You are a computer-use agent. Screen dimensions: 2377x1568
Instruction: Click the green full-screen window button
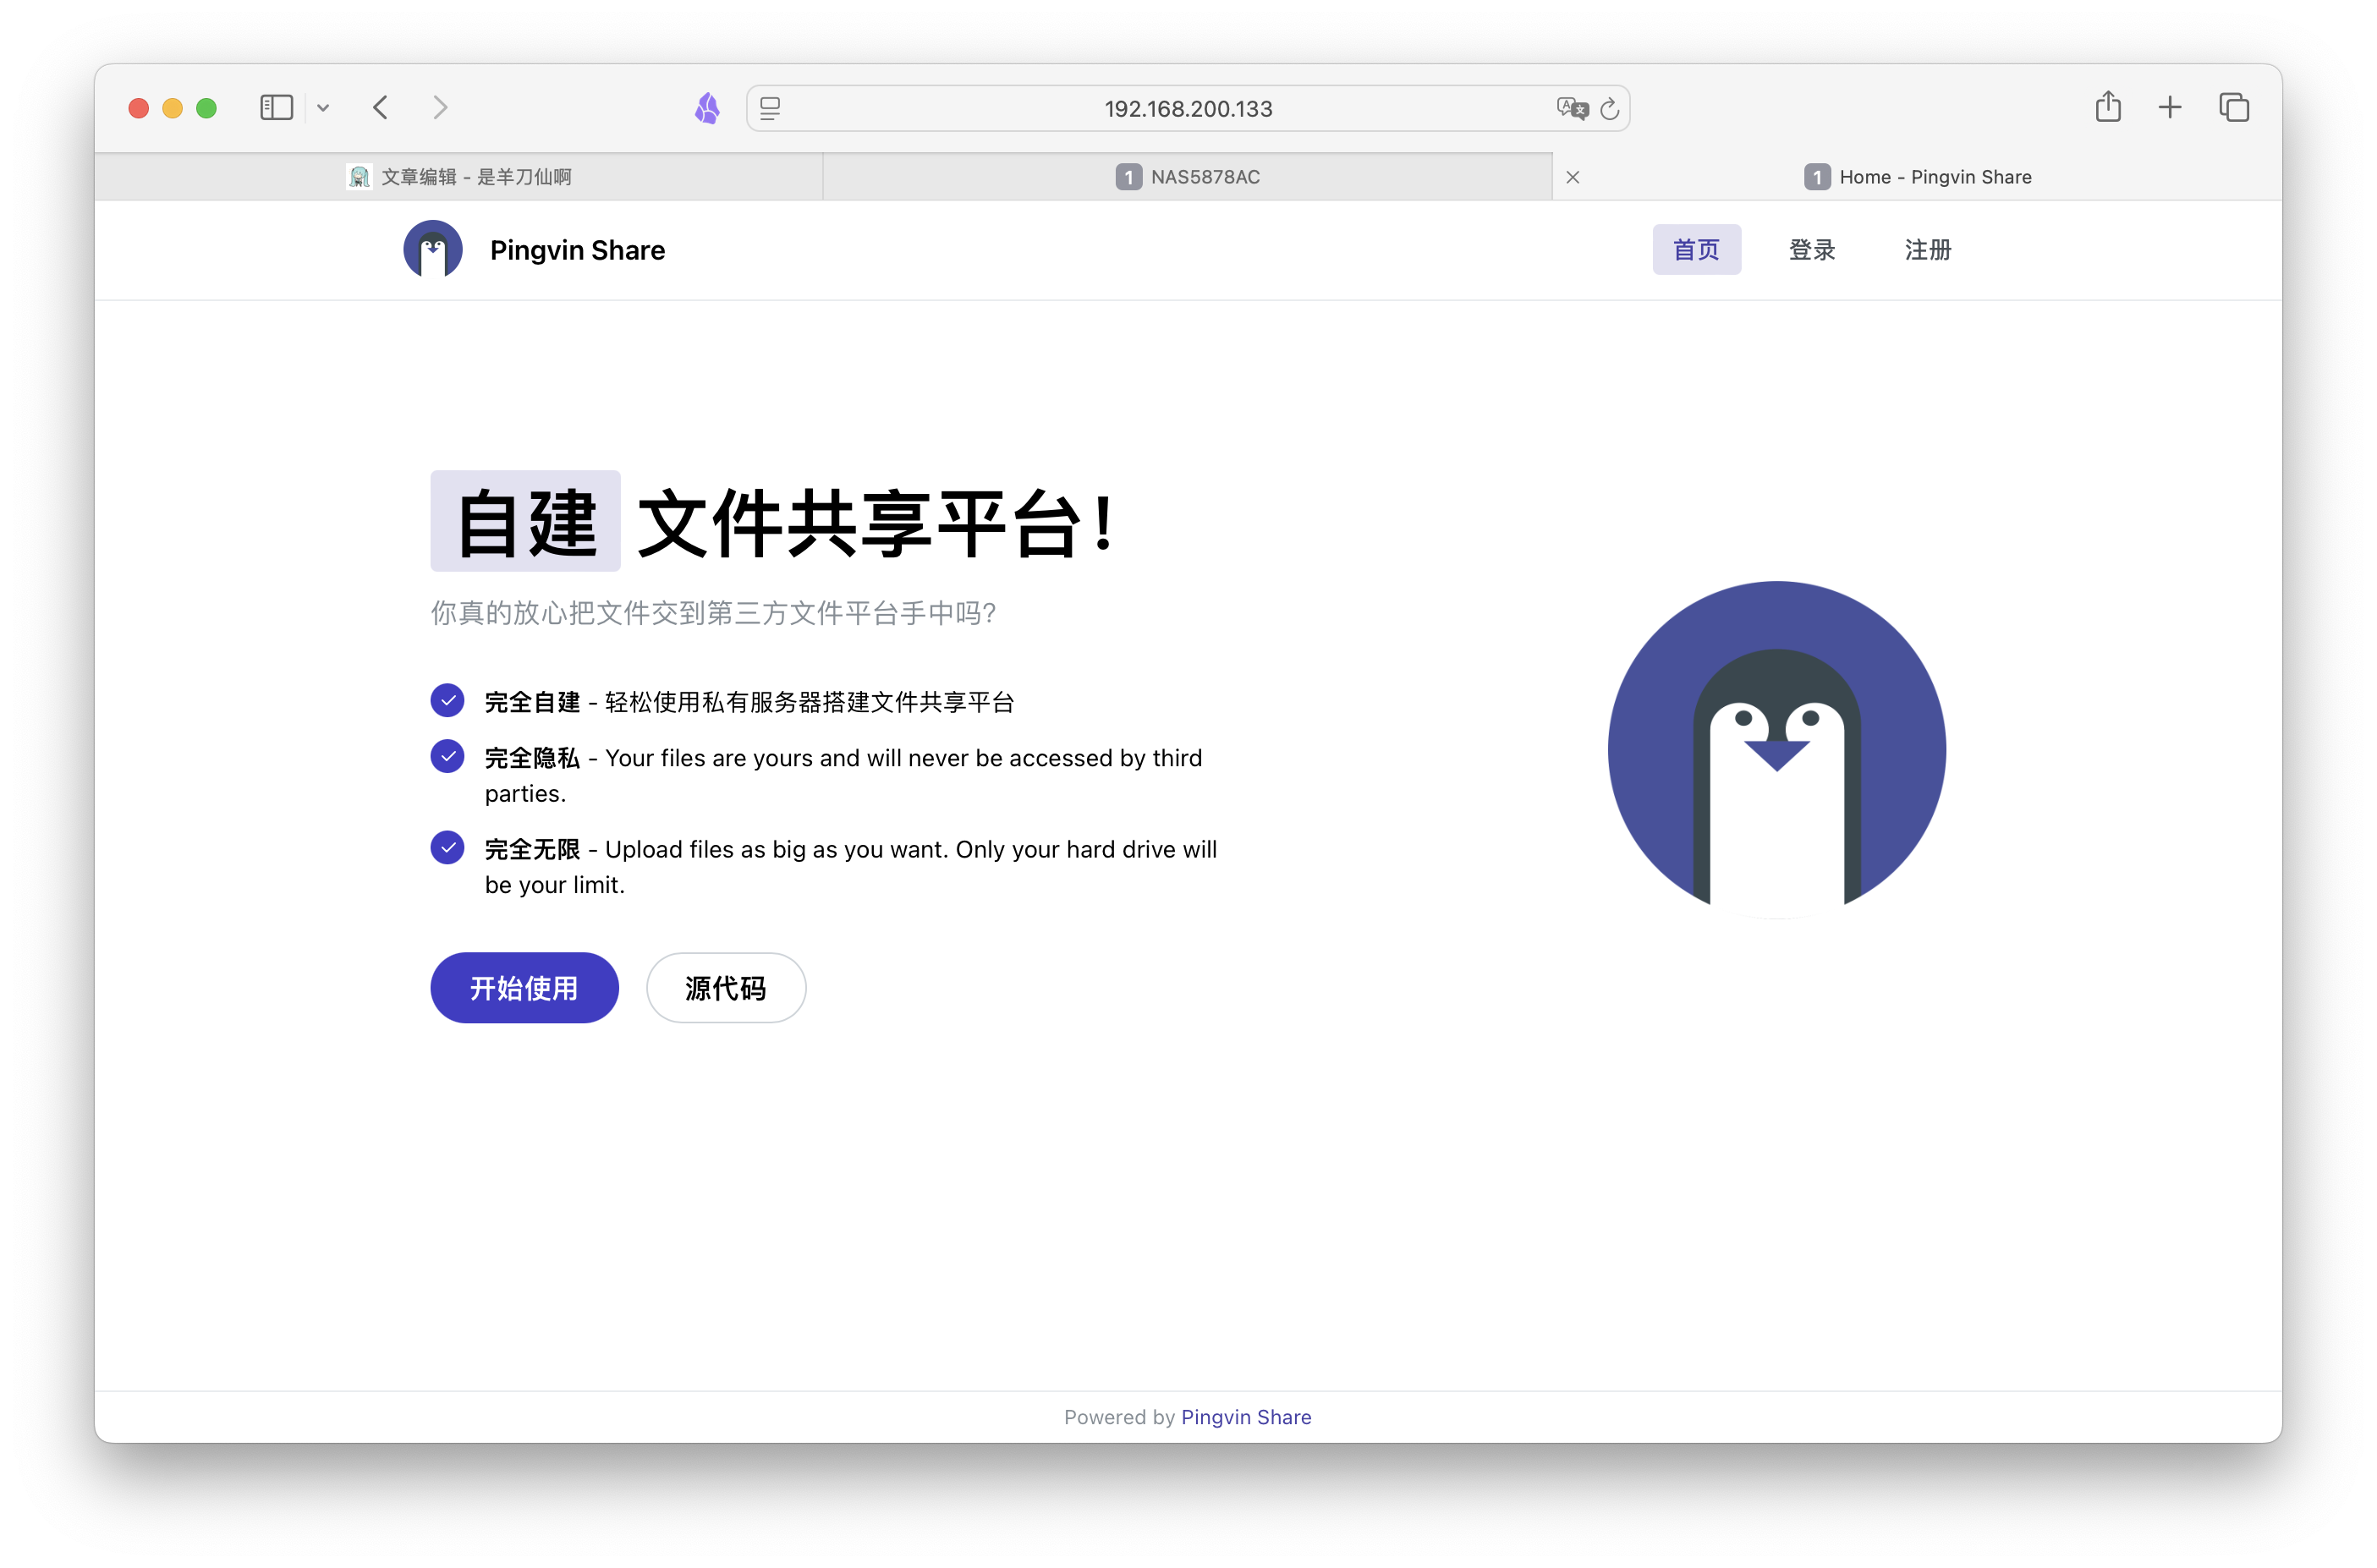click(x=207, y=108)
